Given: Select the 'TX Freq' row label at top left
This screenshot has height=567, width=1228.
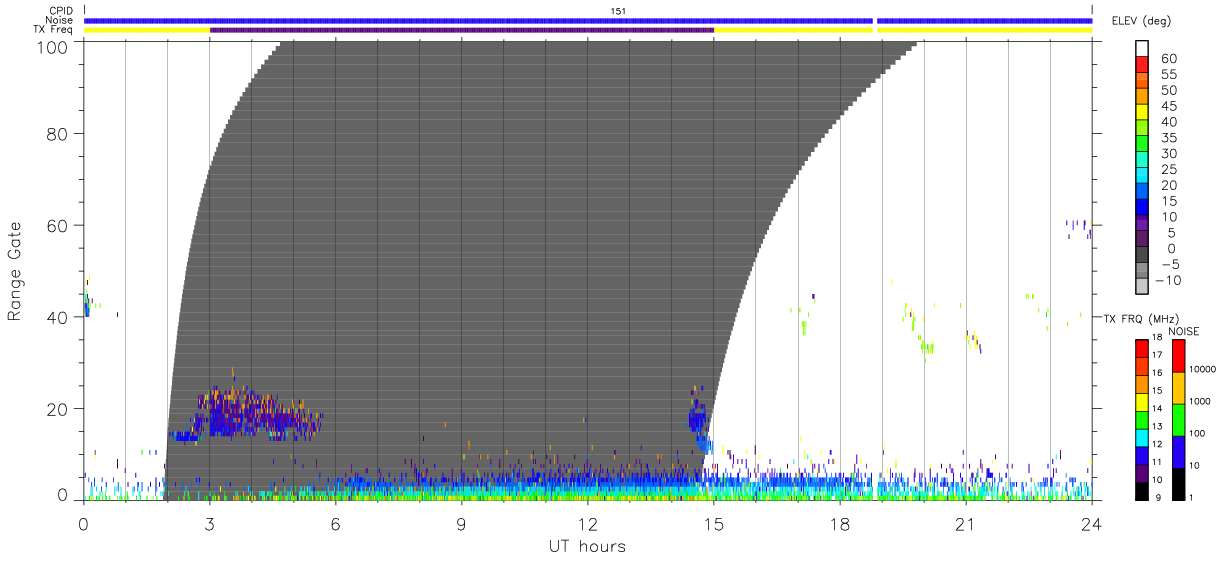Looking at the screenshot, I should 54,30.
